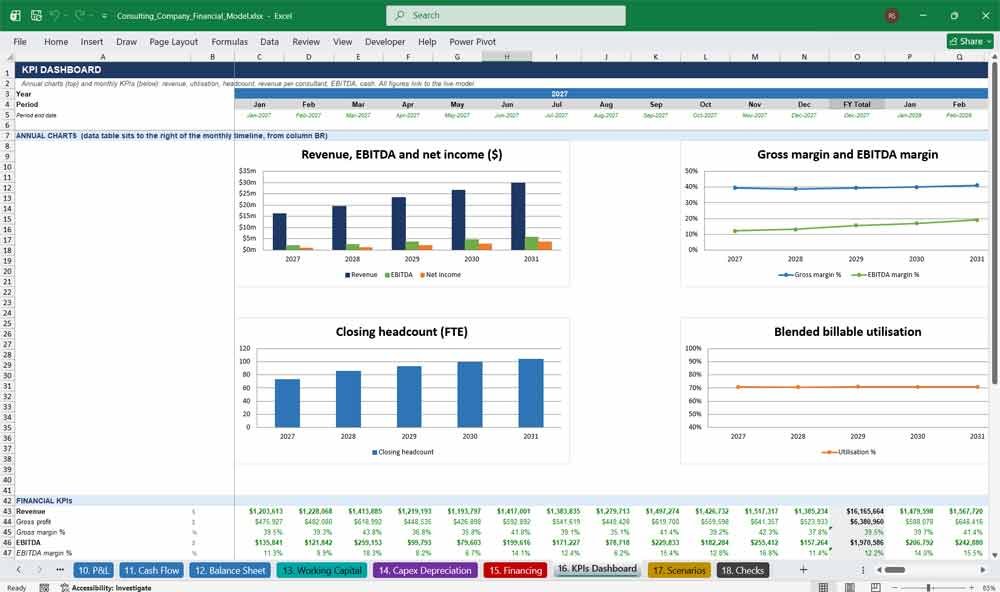Switch to the '17. Scenarios' sheet tab

point(680,570)
